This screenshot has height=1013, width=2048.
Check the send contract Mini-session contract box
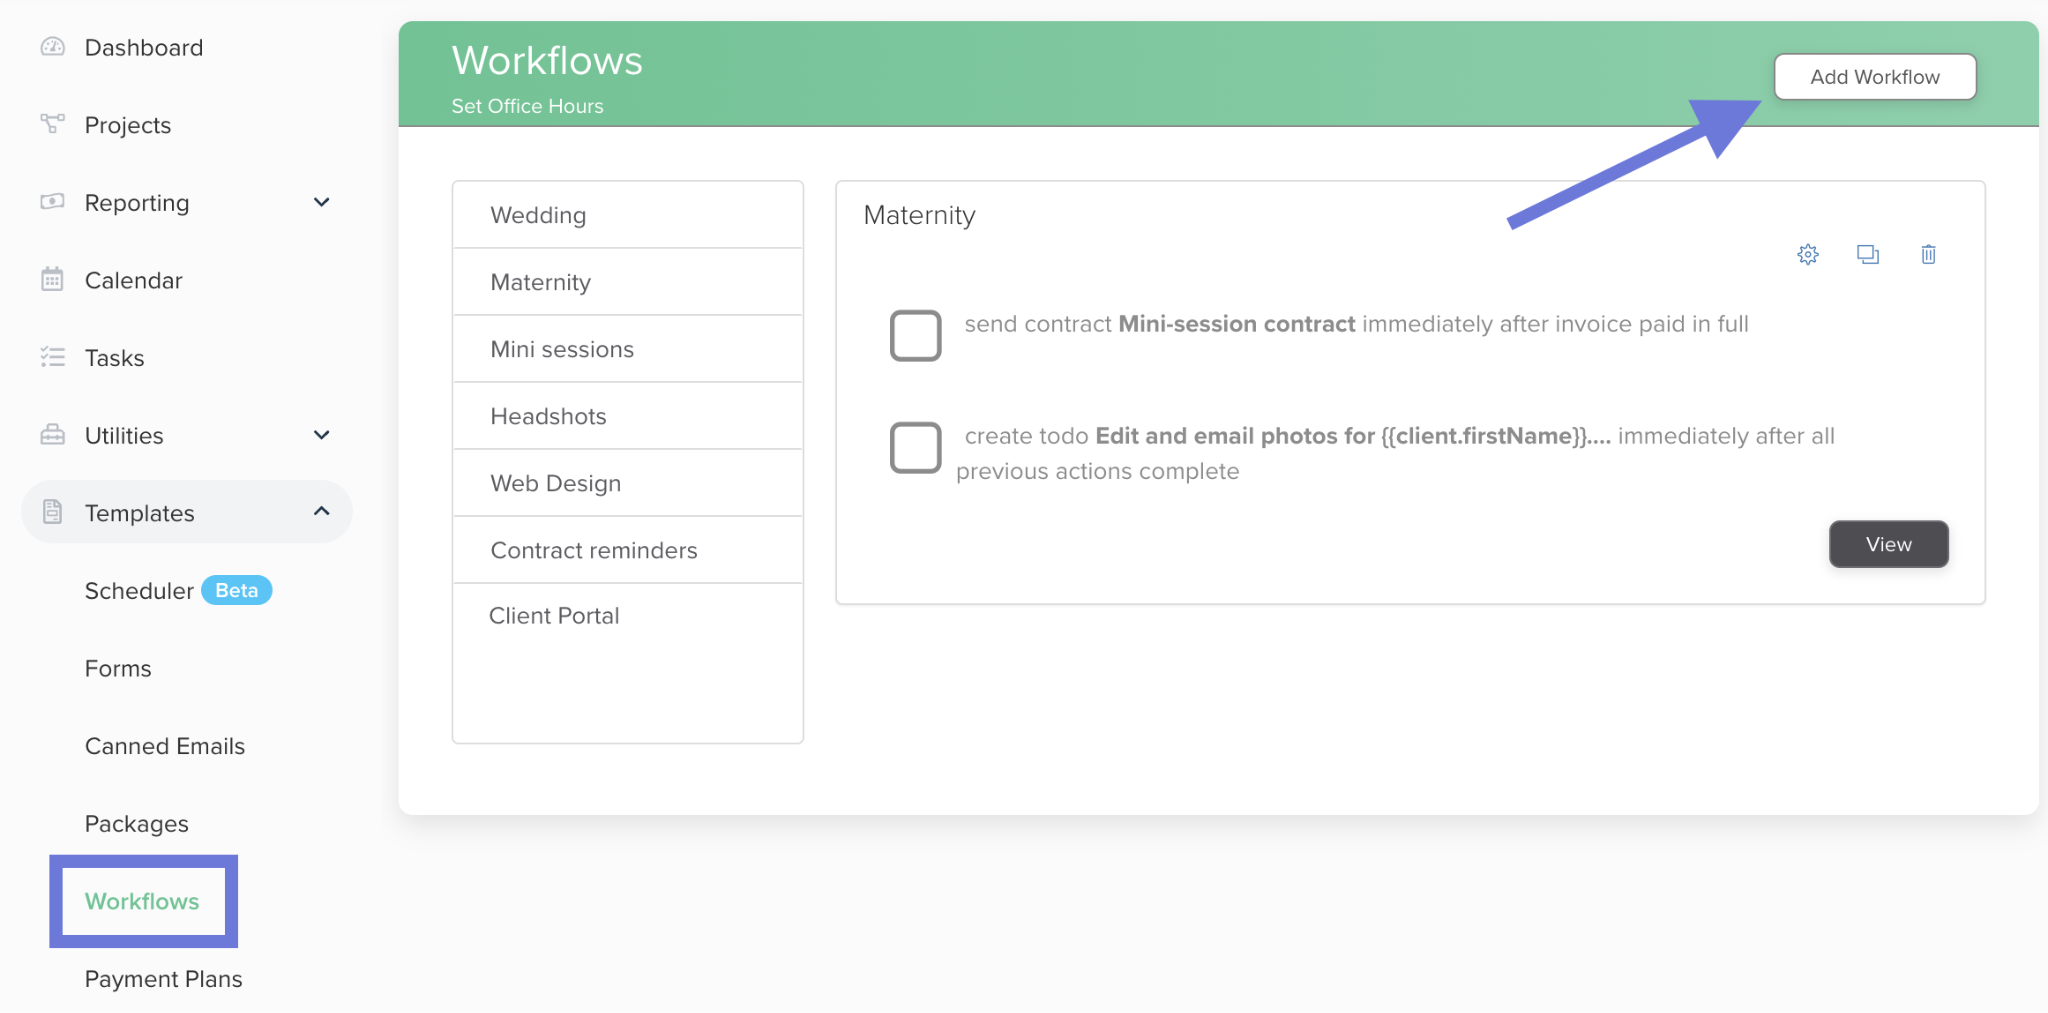(x=916, y=335)
